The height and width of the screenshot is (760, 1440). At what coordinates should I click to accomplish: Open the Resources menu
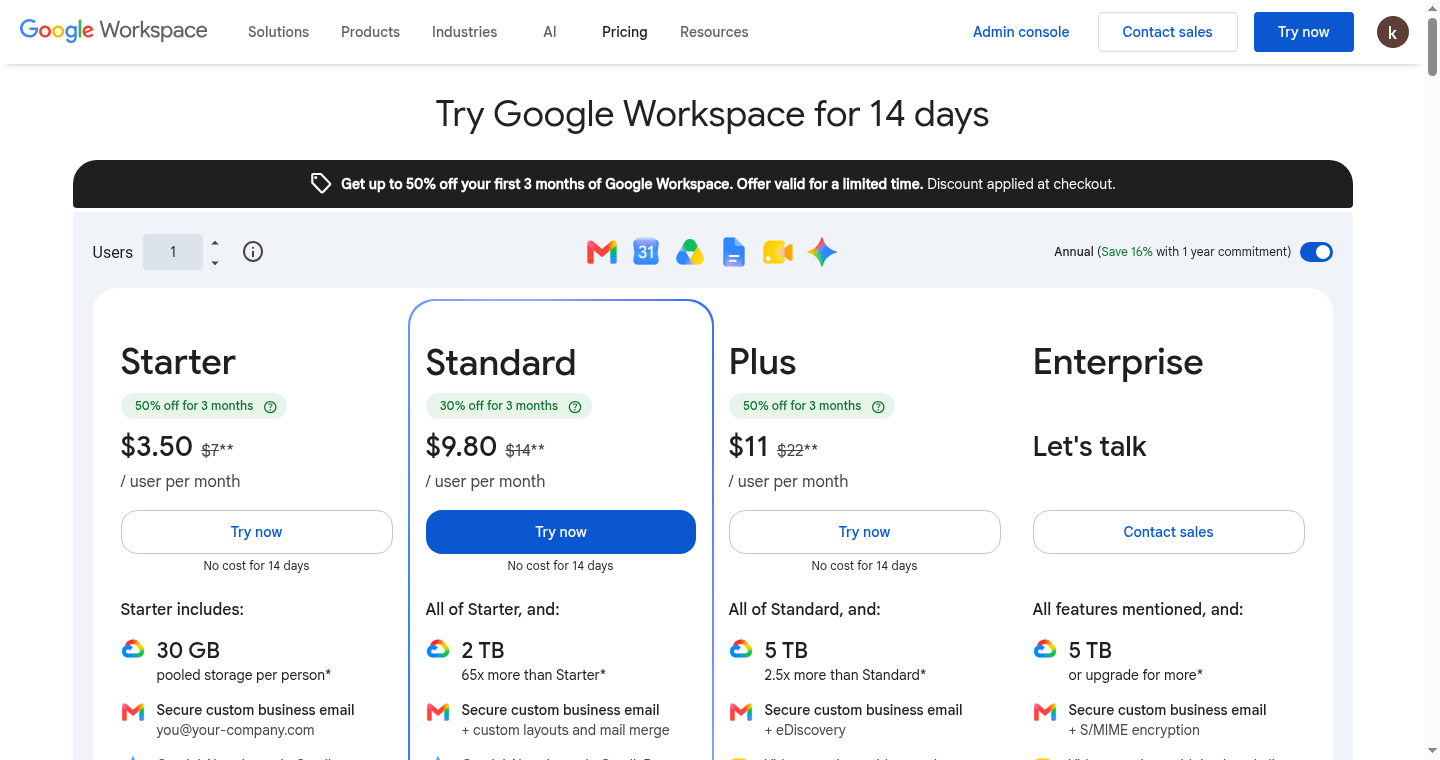tap(714, 32)
